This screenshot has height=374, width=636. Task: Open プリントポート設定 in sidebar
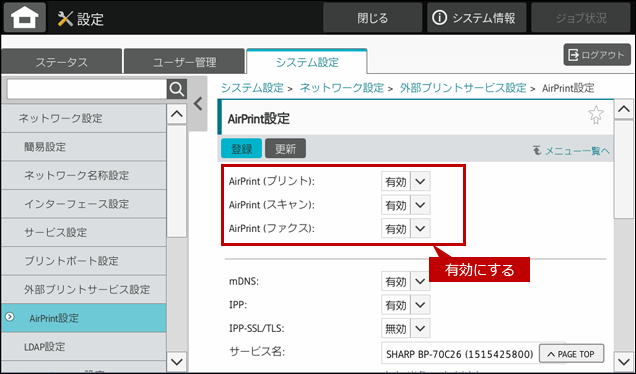84,261
